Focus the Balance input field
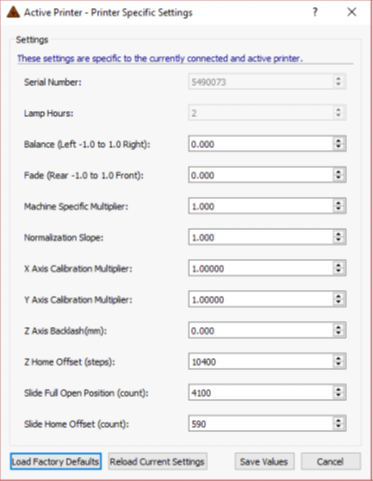This screenshot has width=373, height=481. pos(261,144)
